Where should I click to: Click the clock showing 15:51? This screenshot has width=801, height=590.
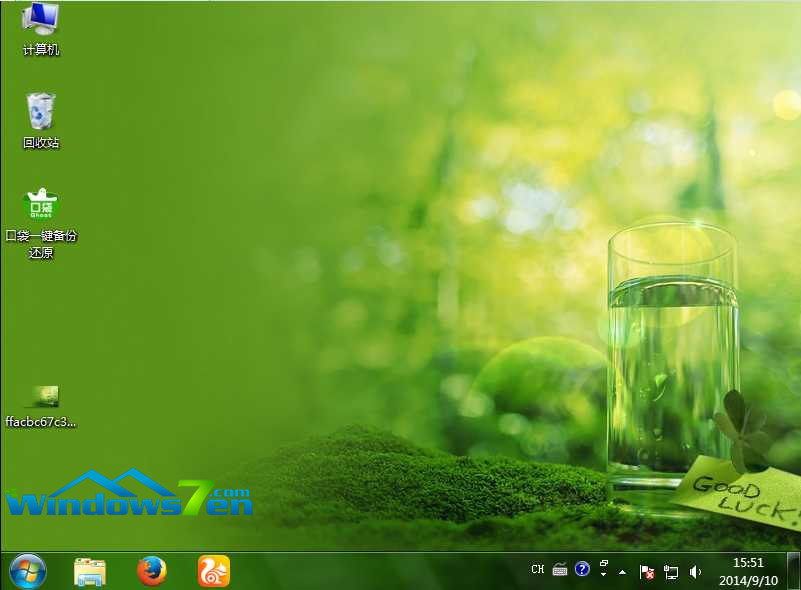pos(748,563)
